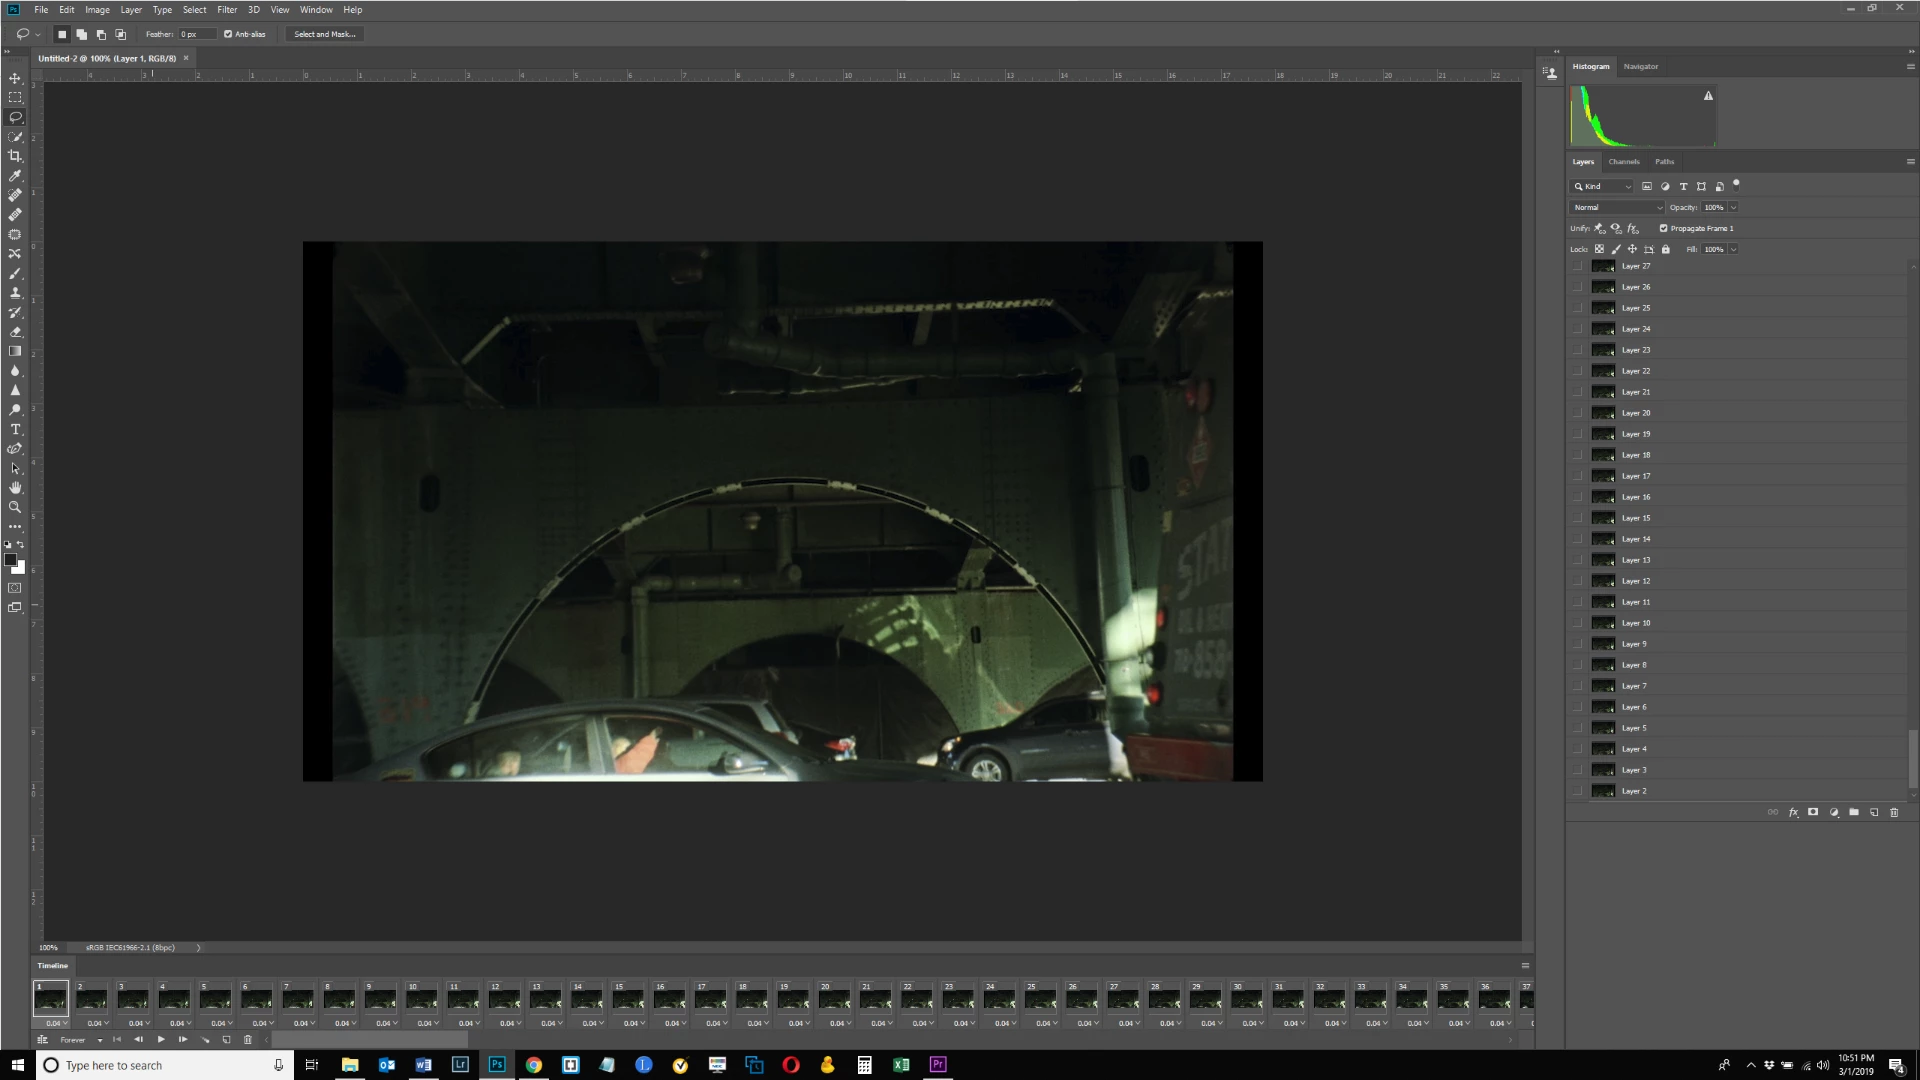The height and width of the screenshot is (1080, 1920).
Task: Select the Clone Stamp tool
Action: (x=15, y=293)
